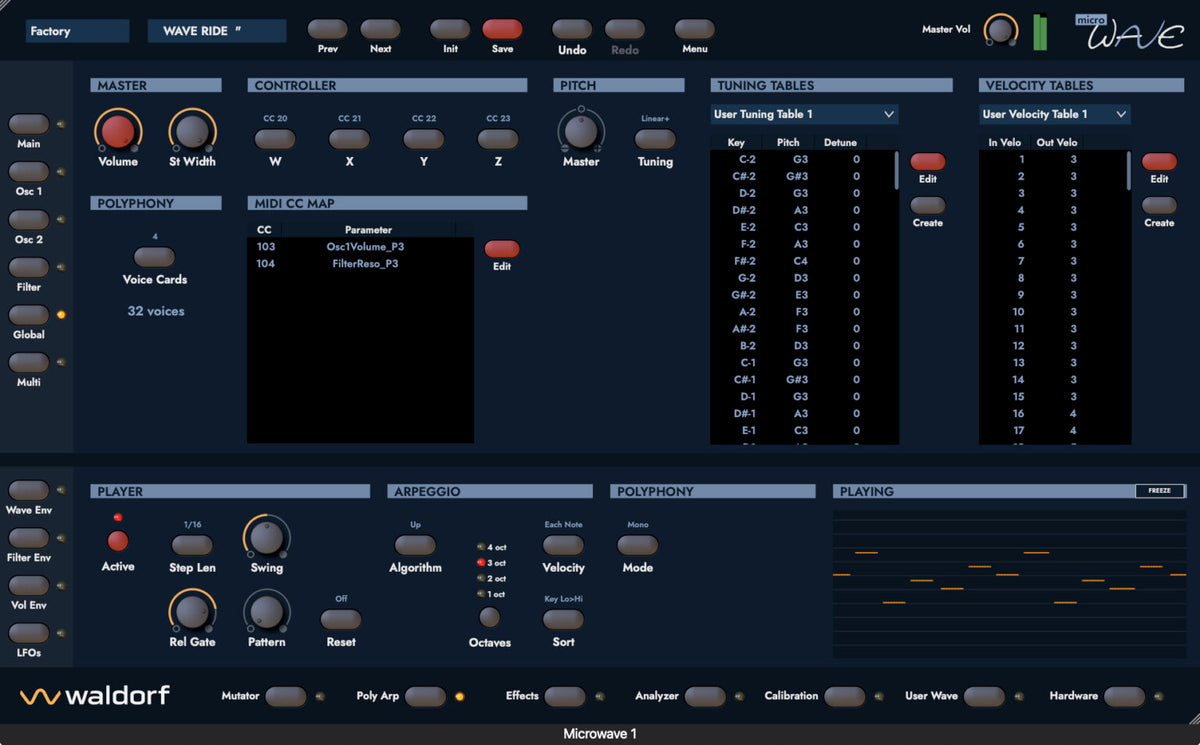1200x745 pixels.
Task: Click the red Save button
Action: [x=502, y=30]
